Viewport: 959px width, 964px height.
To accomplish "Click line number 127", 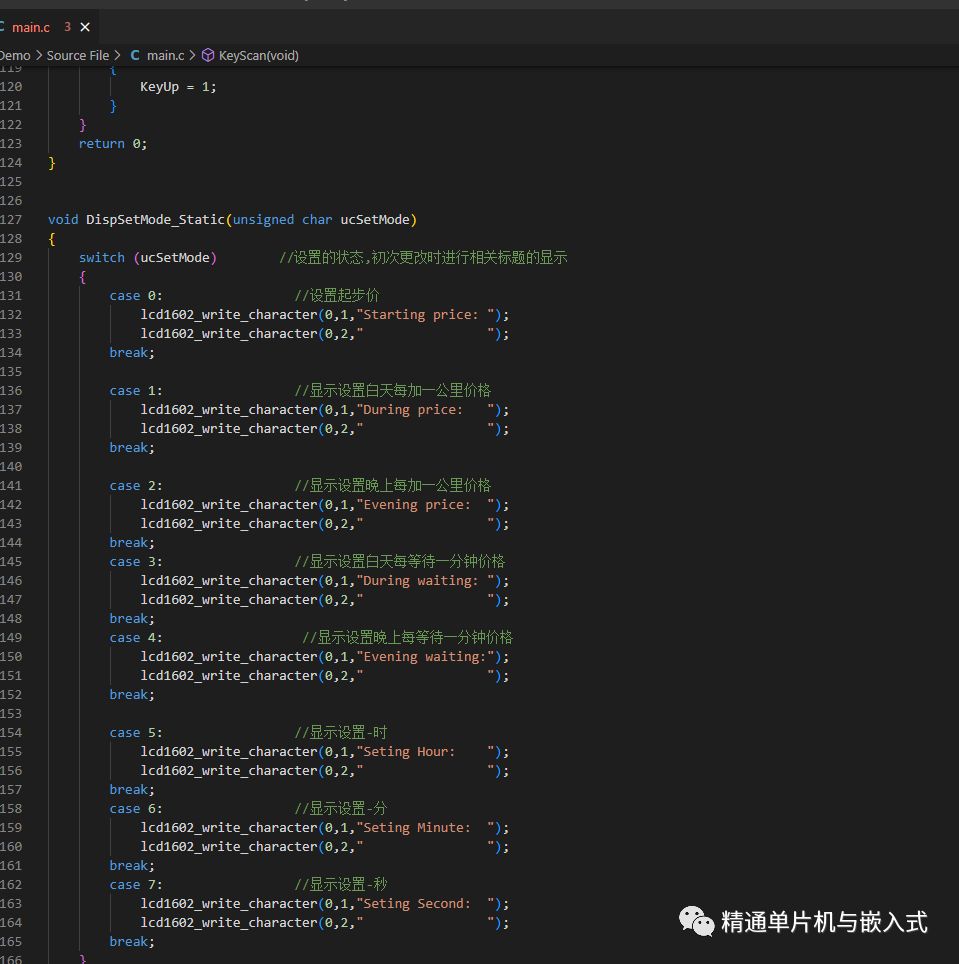I will tap(11, 219).
